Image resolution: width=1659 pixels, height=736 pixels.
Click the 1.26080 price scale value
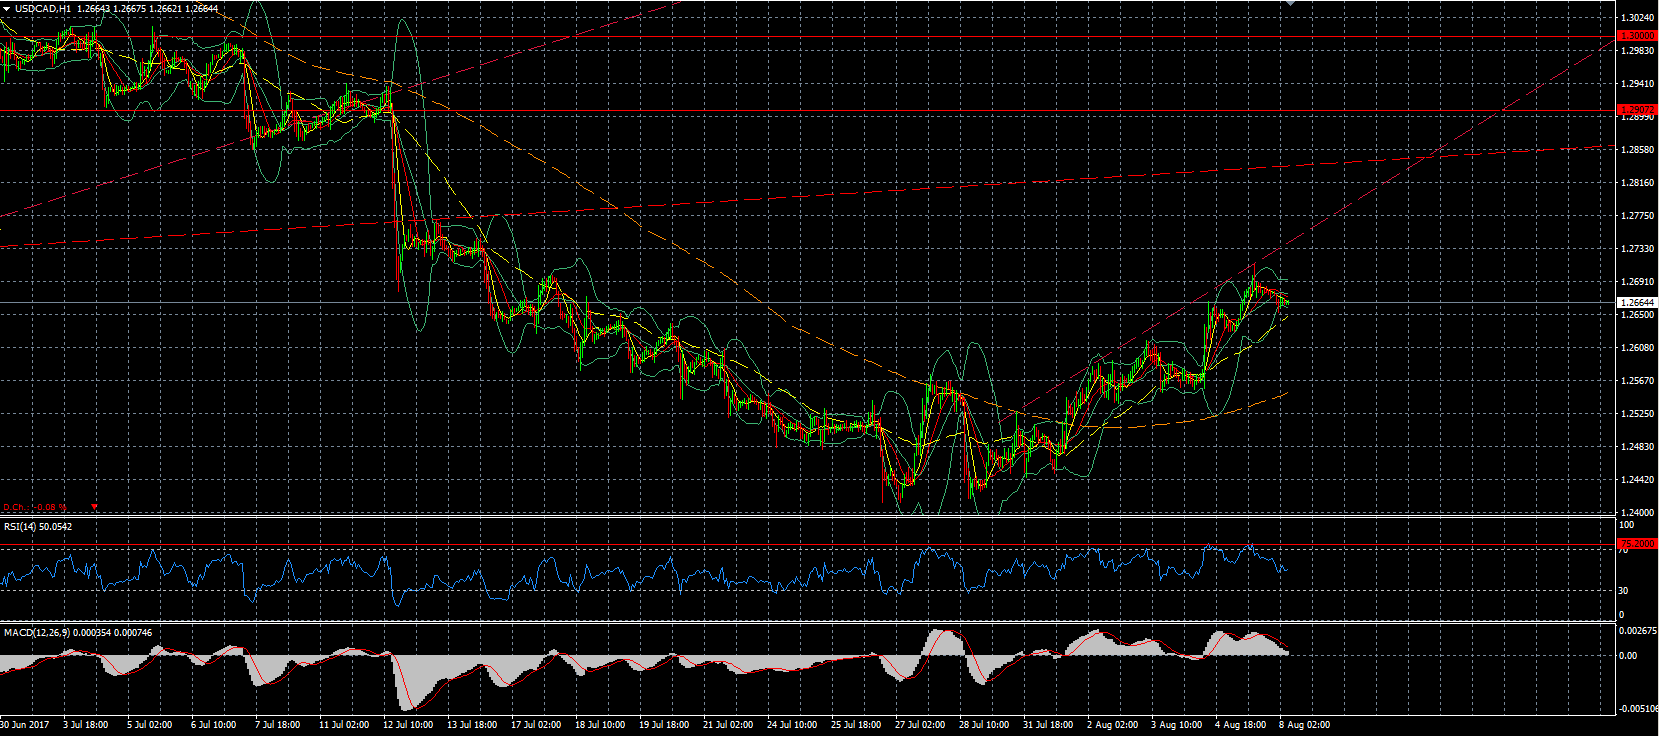click(1637, 348)
